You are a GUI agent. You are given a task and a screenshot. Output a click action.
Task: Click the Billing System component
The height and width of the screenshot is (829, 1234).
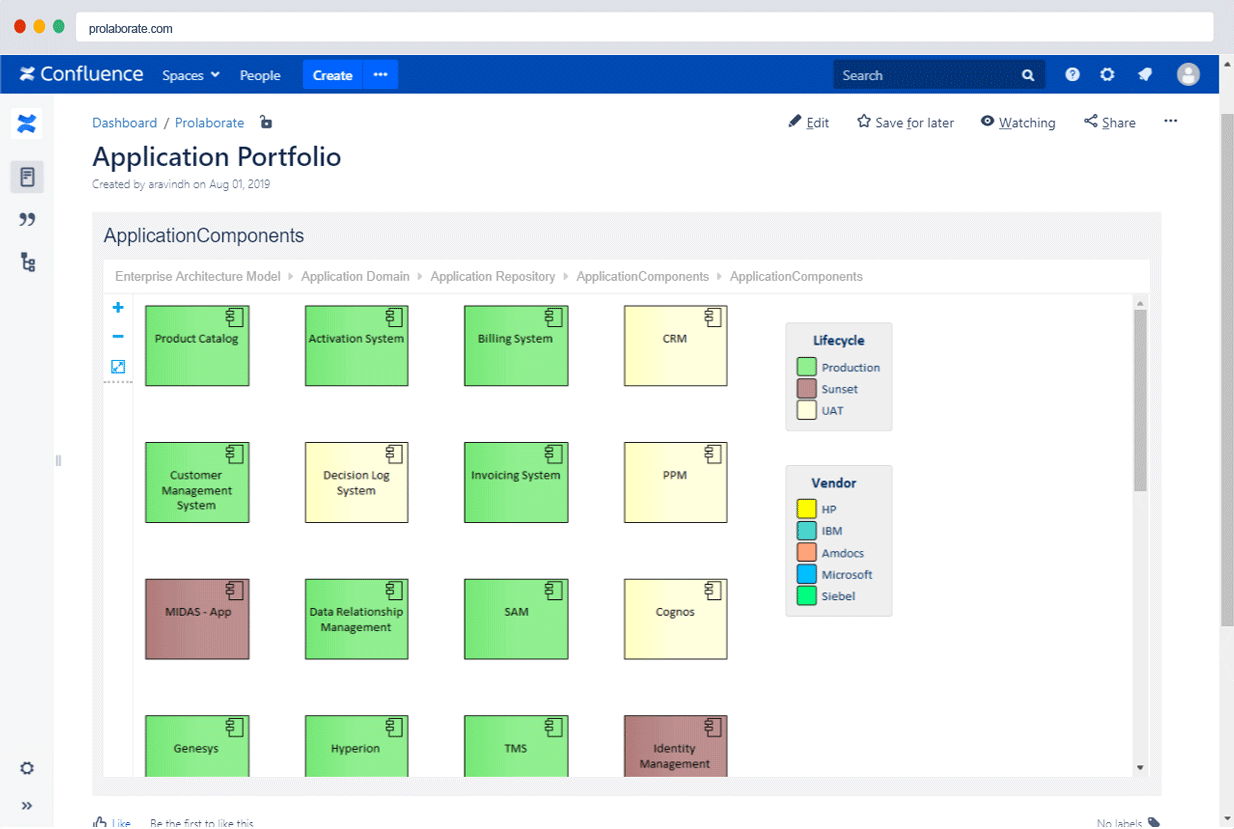[516, 346]
